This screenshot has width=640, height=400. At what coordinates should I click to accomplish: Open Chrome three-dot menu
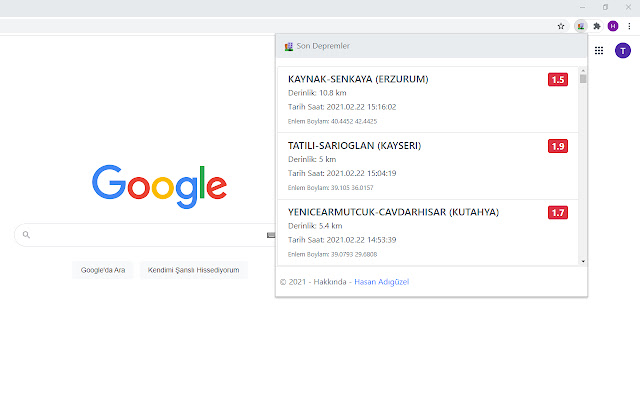pos(629,26)
